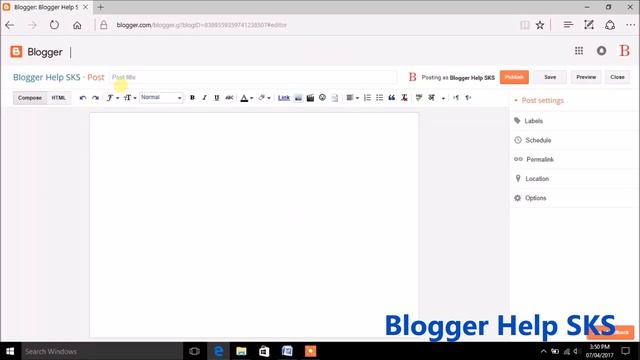Click the Link button in toolbar
Screen dimensions: 640x360
tap(284, 98)
